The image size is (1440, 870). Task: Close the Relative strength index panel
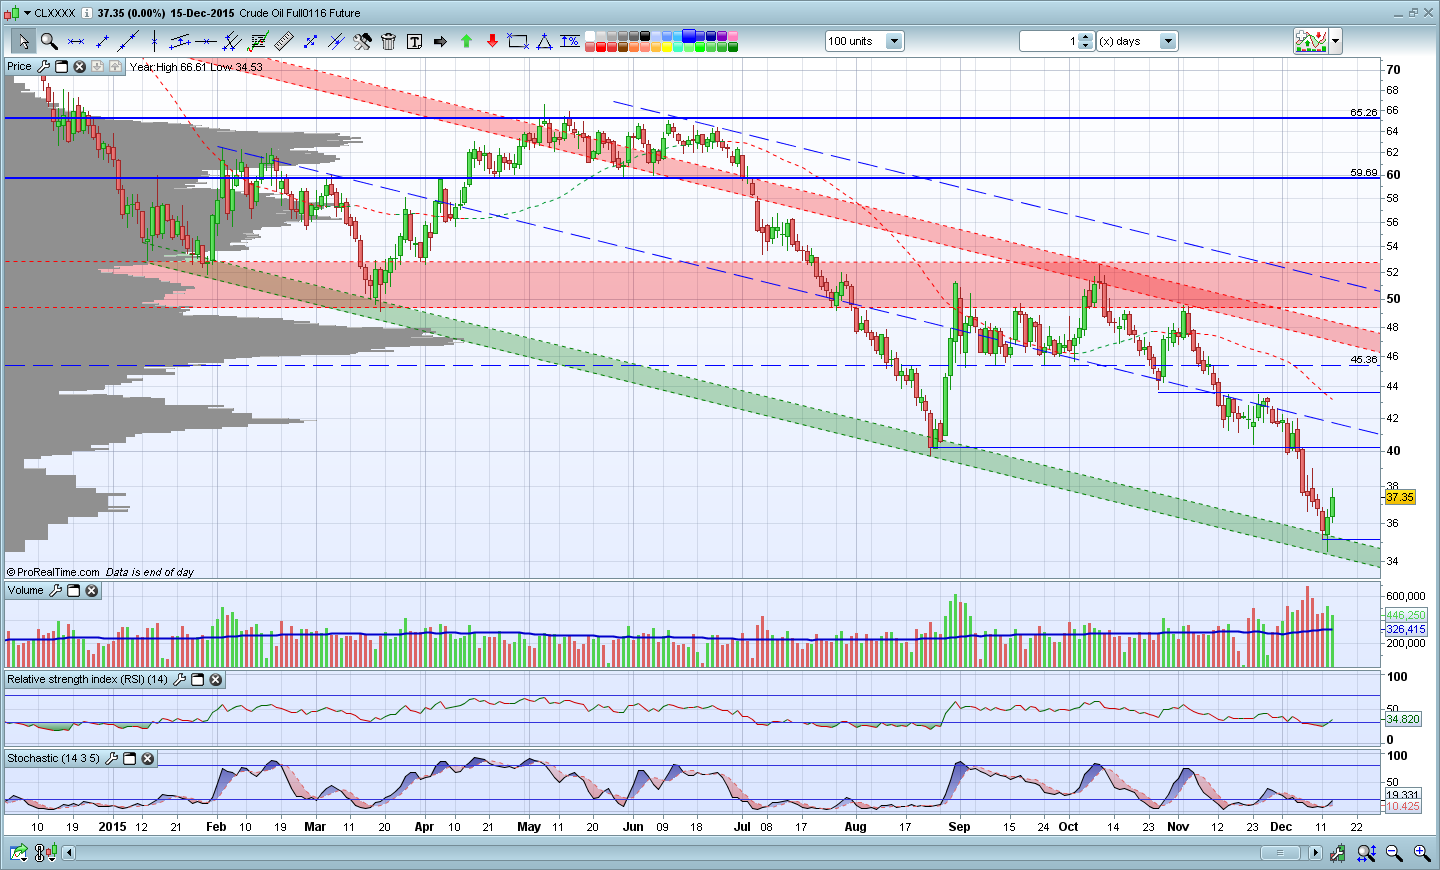tap(215, 679)
